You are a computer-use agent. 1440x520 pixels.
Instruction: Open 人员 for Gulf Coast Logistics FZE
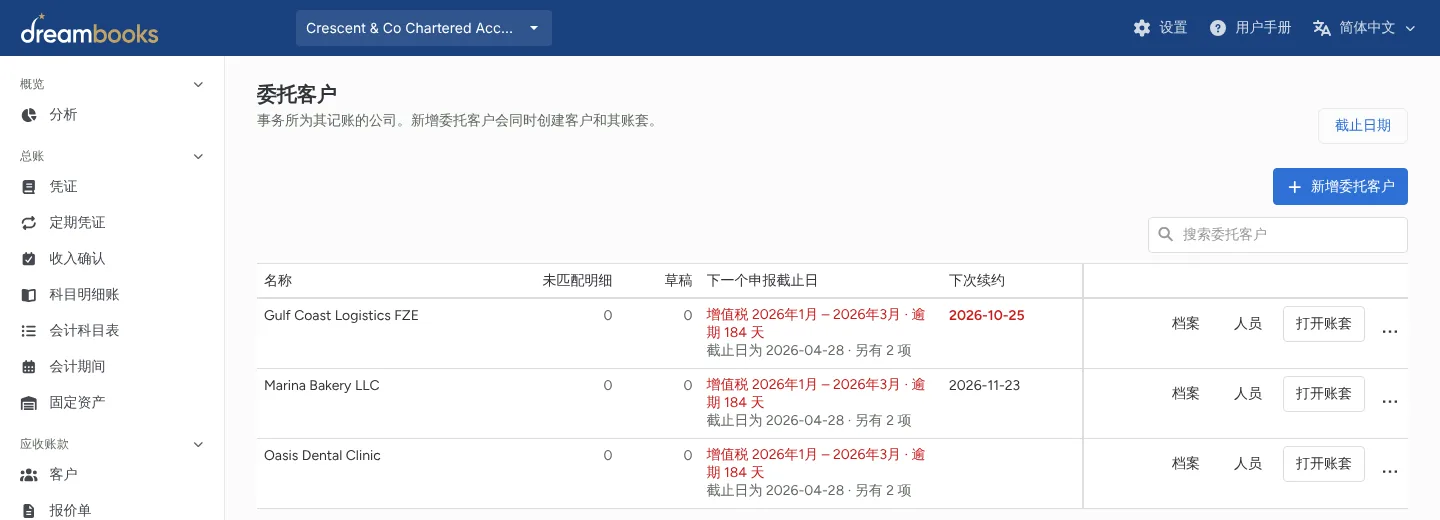click(1248, 324)
